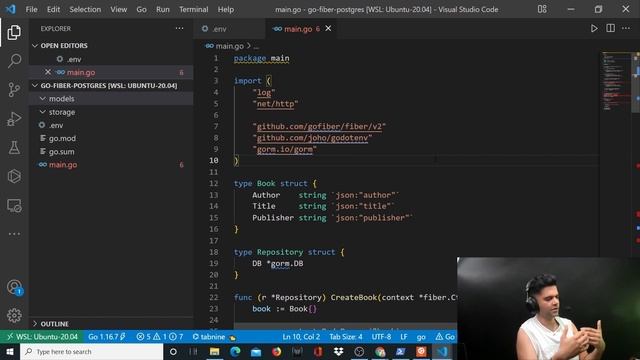Click WSL: Ubuntu-20.04 remote indicator

tap(42, 337)
